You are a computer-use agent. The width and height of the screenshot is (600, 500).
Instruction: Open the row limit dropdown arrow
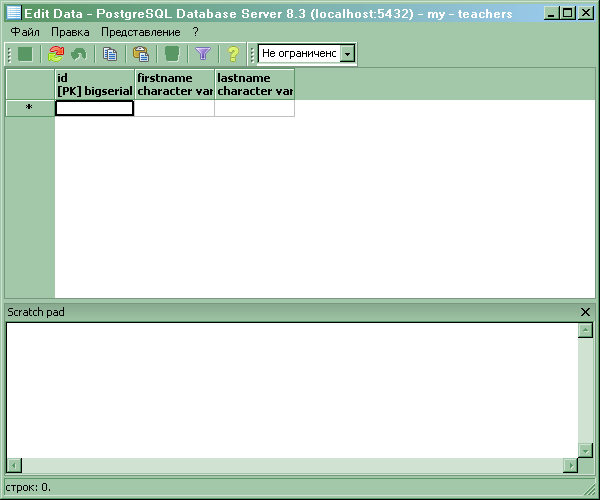347,54
